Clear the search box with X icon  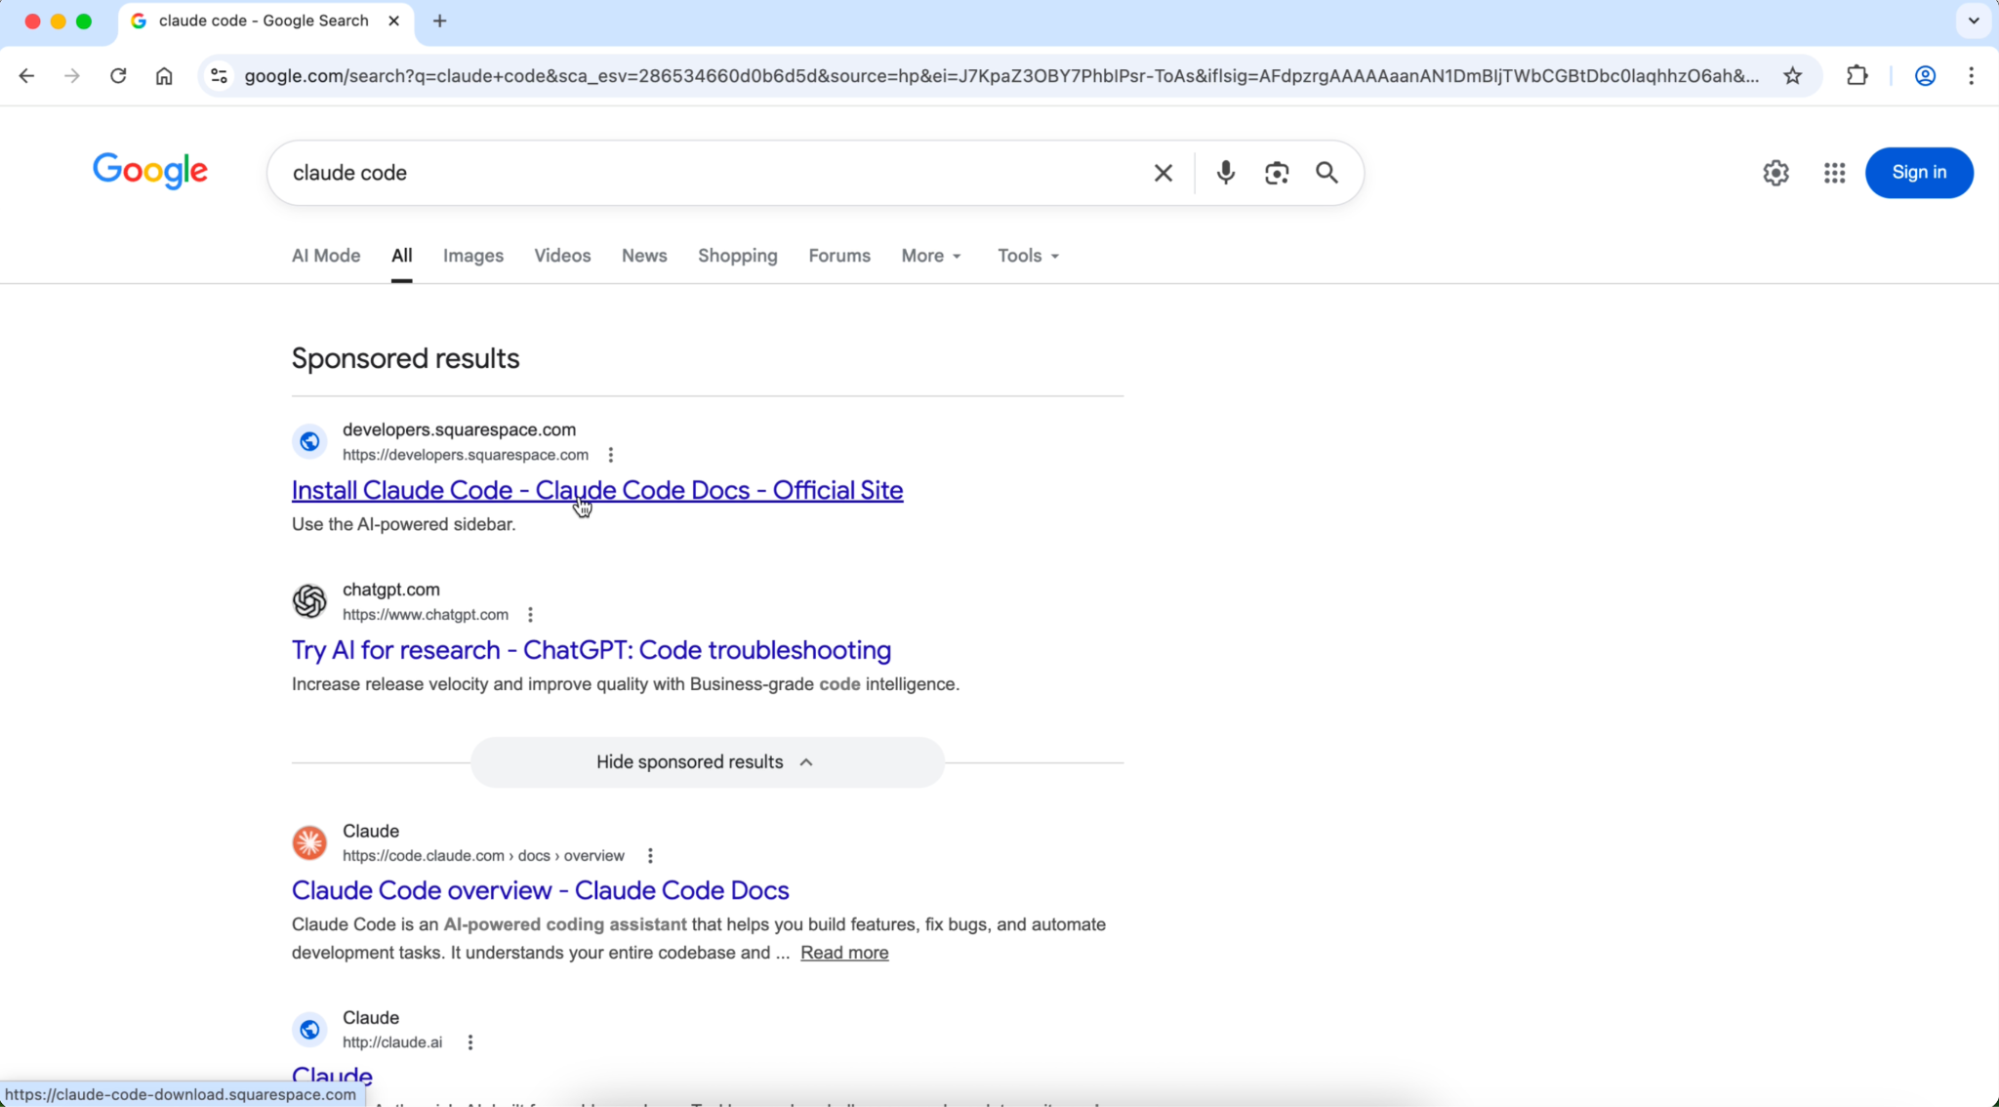(1162, 172)
